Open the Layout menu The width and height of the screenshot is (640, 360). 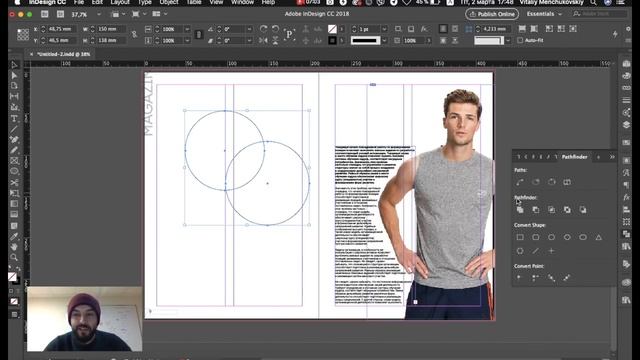[120, 2]
